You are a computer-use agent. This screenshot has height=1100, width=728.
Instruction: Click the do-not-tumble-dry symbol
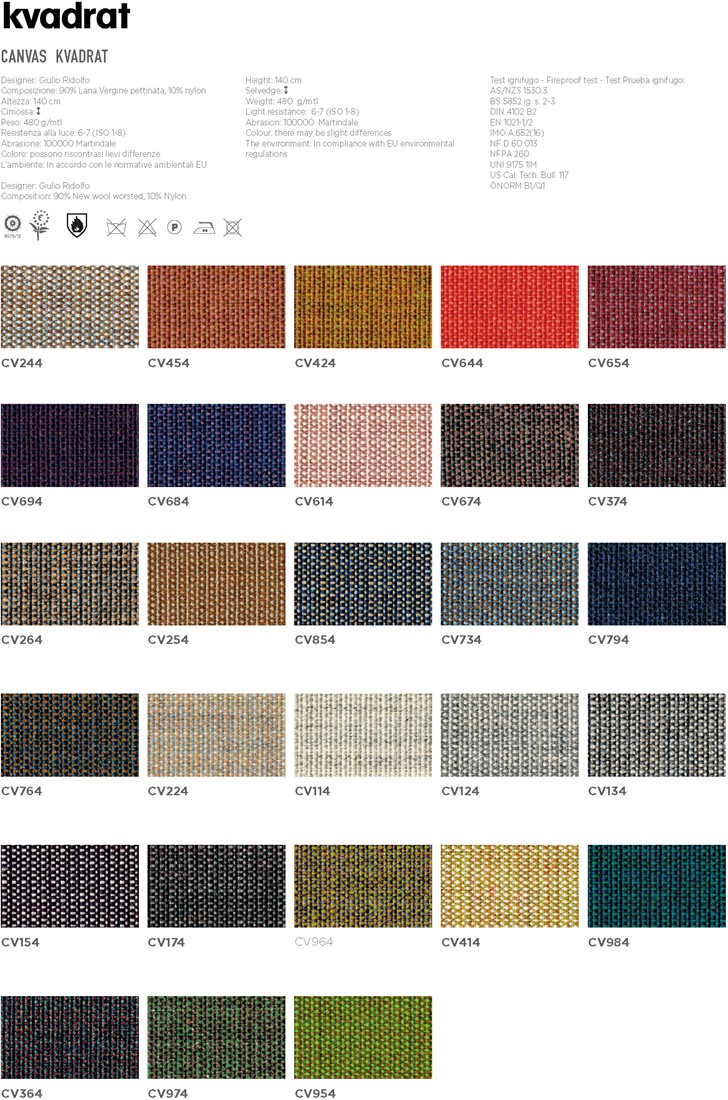coord(233,227)
